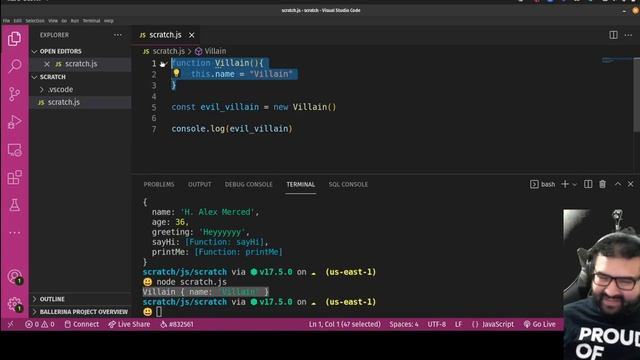Click the editor minimap preview
The image size is (640, 360).
pyautogui.click(x=616, y=61)
